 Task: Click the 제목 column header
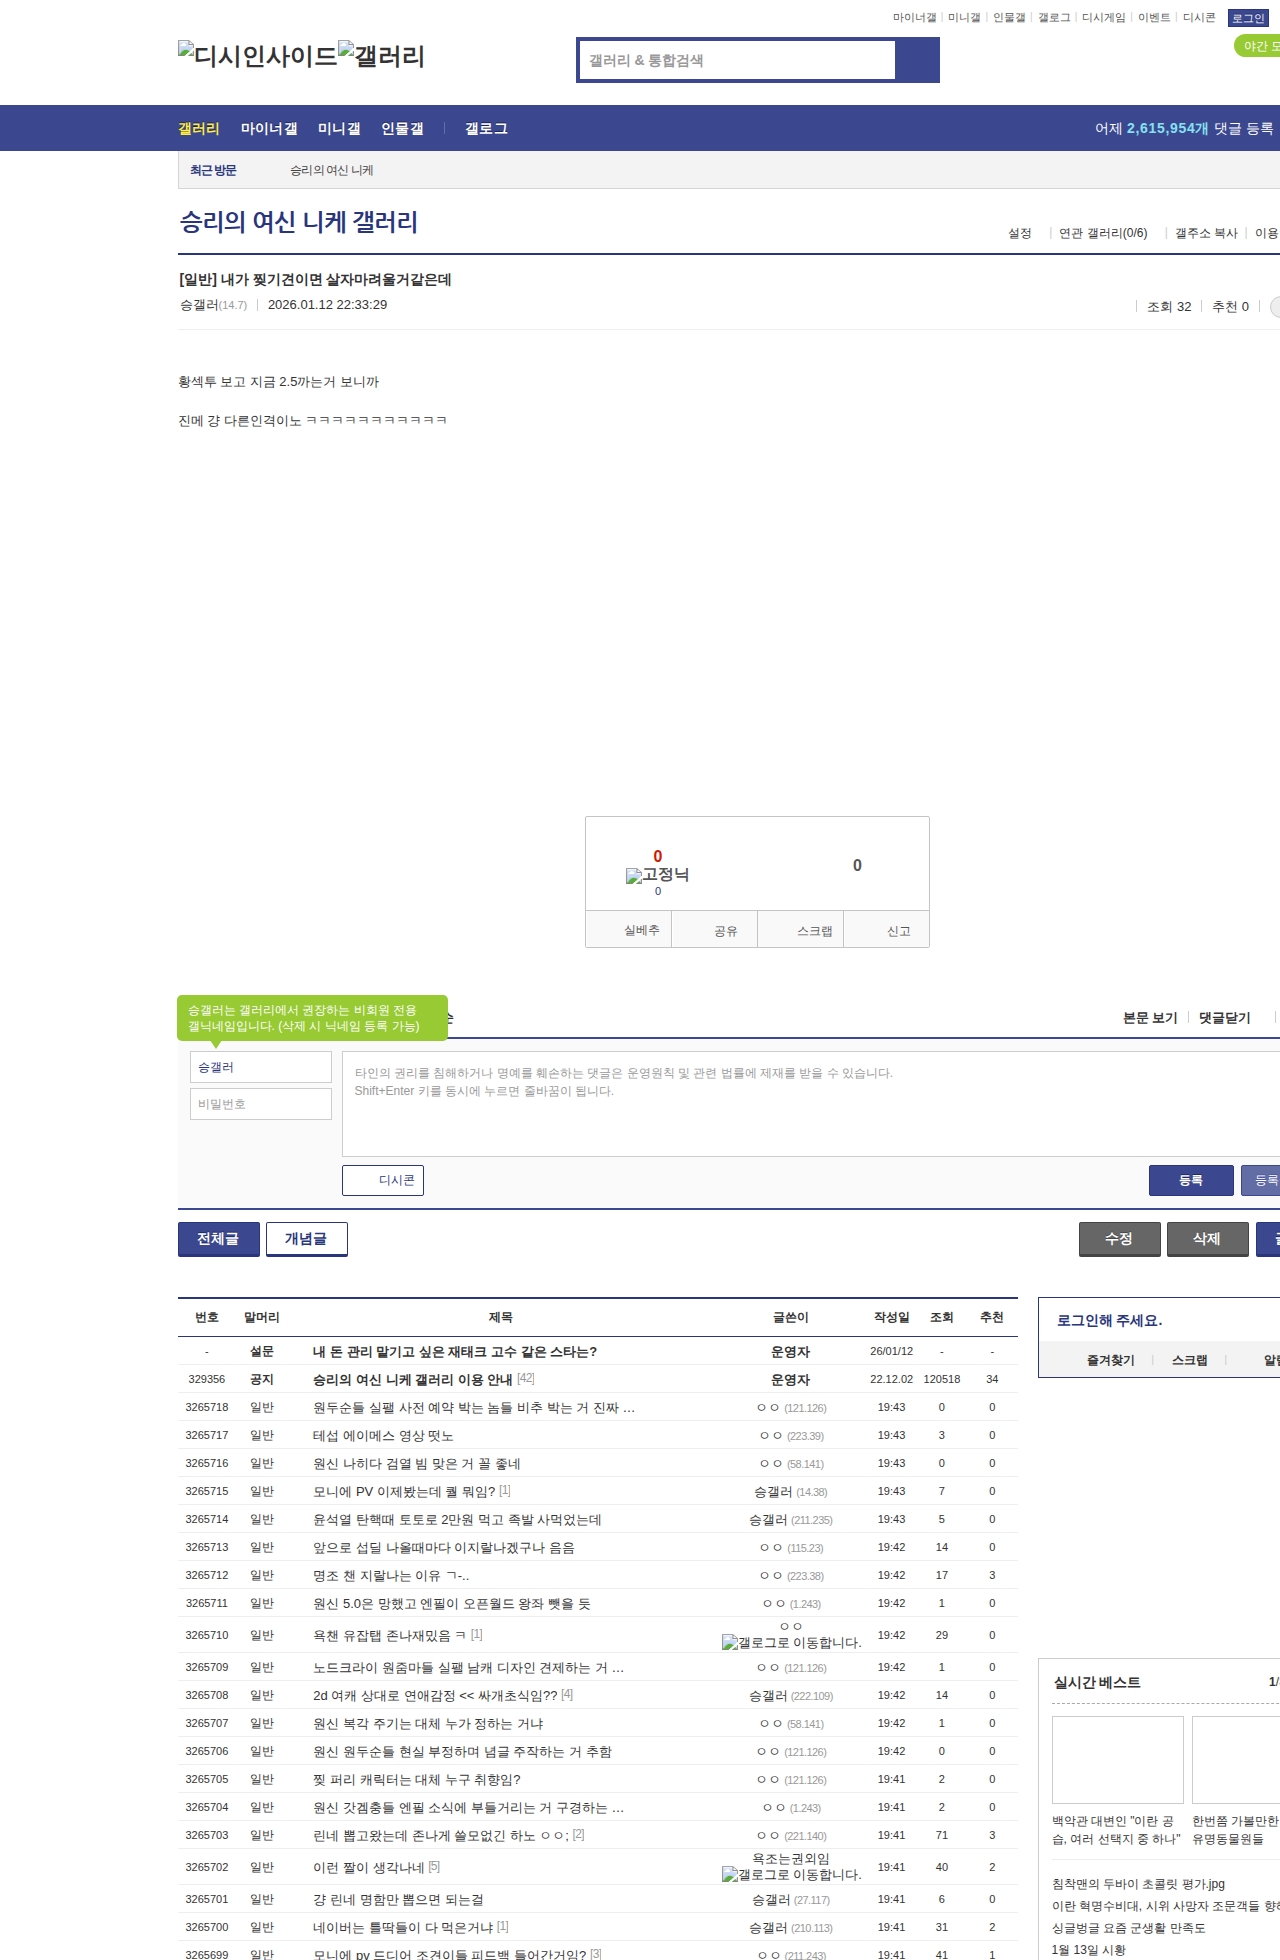(x=501, y=1318)
